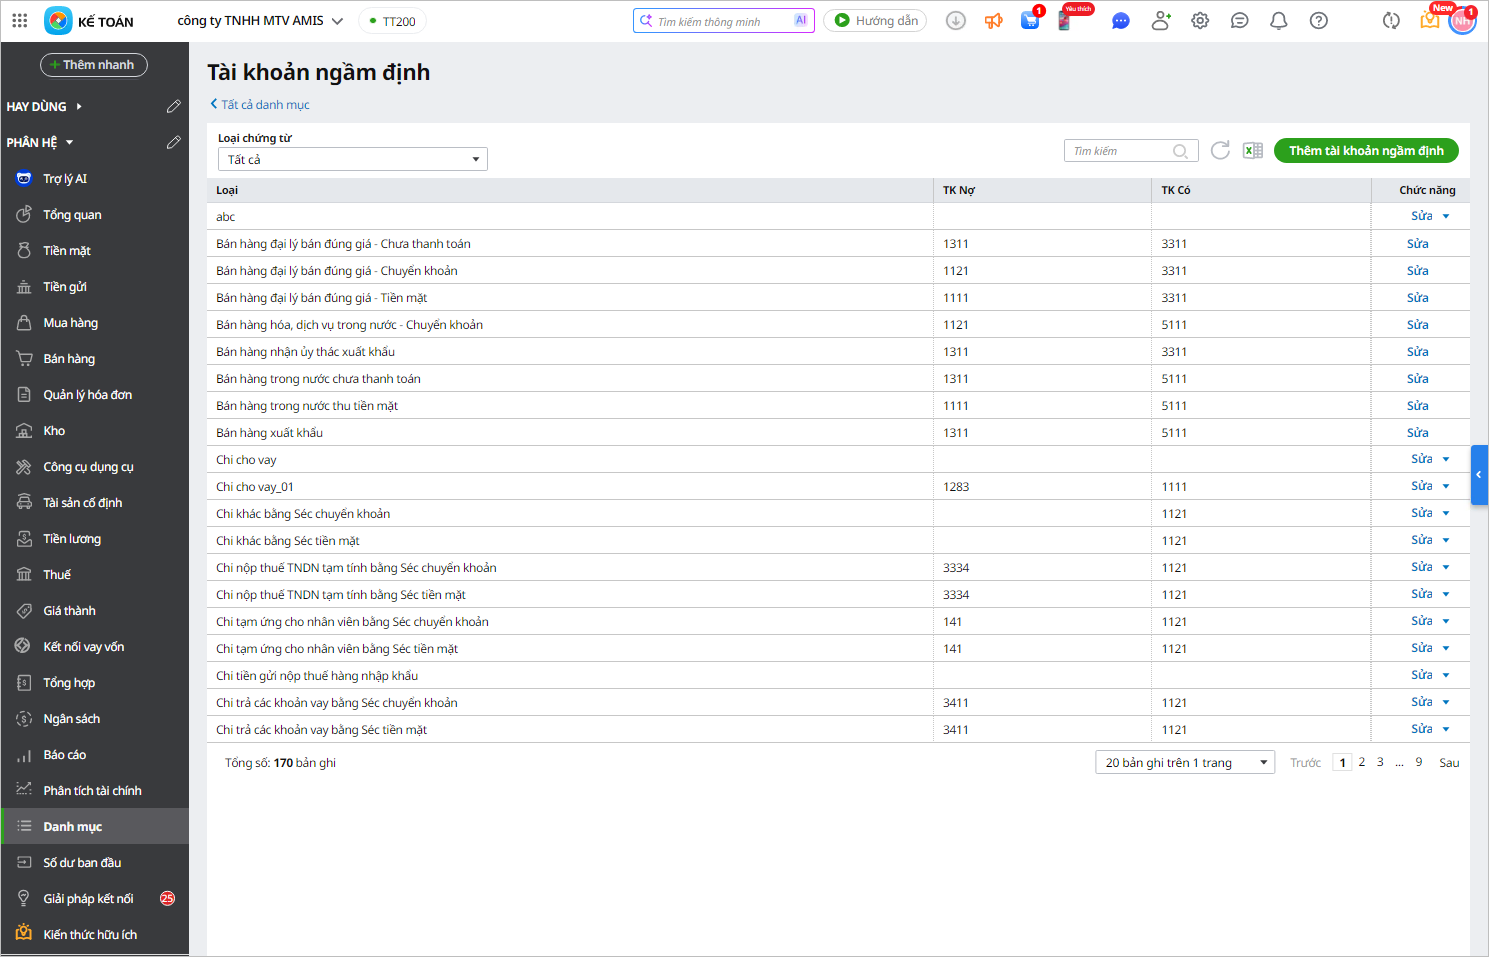
Task: Open the notifications bell icon
Action: (x=1278, y=21)
